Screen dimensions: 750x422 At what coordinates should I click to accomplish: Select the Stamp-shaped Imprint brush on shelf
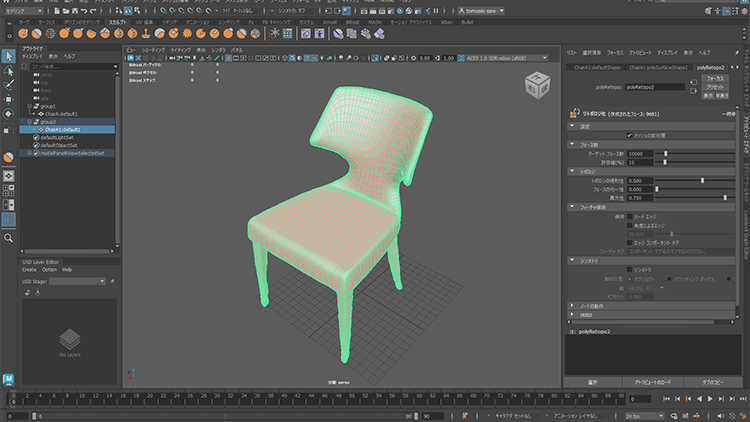146,33
